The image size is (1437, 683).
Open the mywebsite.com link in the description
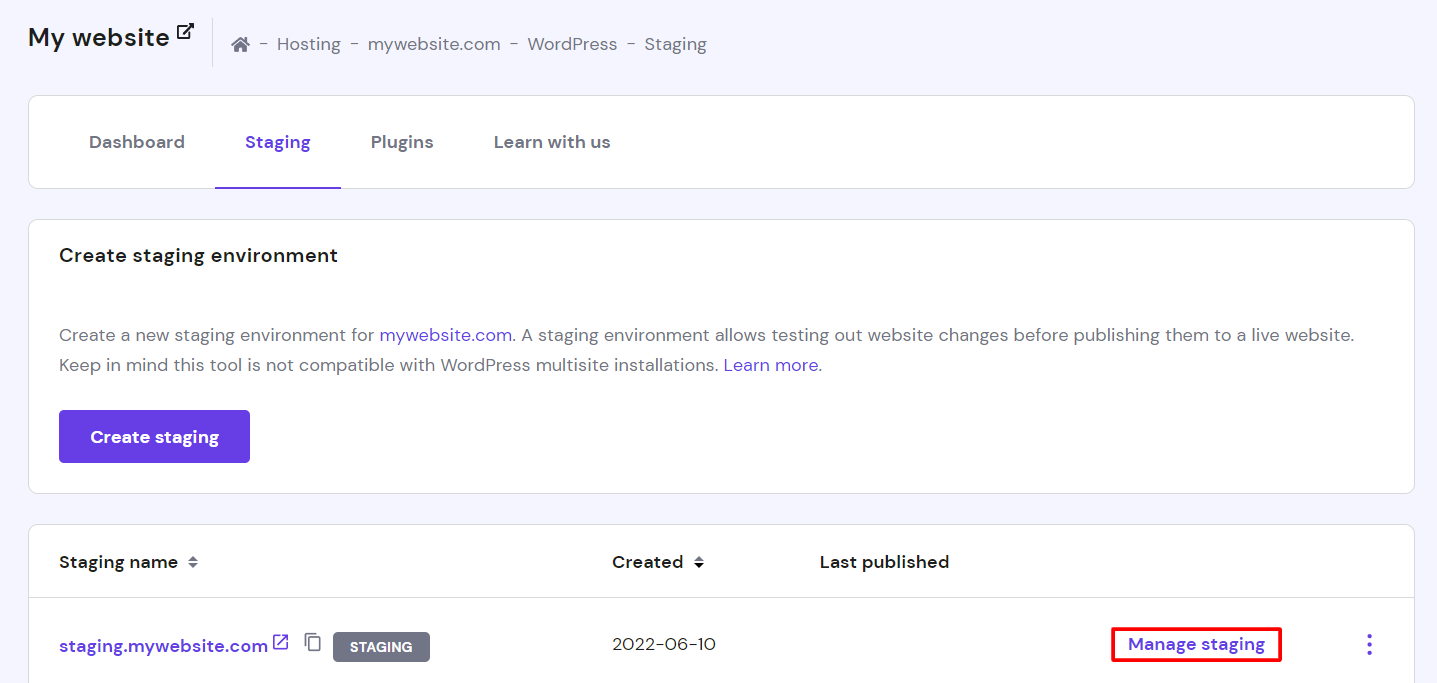pos(445,334)
